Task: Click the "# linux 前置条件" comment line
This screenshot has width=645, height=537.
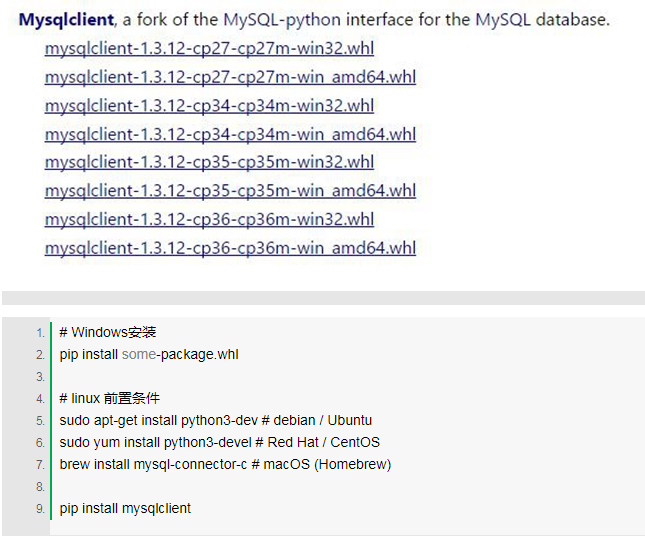Action: [x=109, y=398]
